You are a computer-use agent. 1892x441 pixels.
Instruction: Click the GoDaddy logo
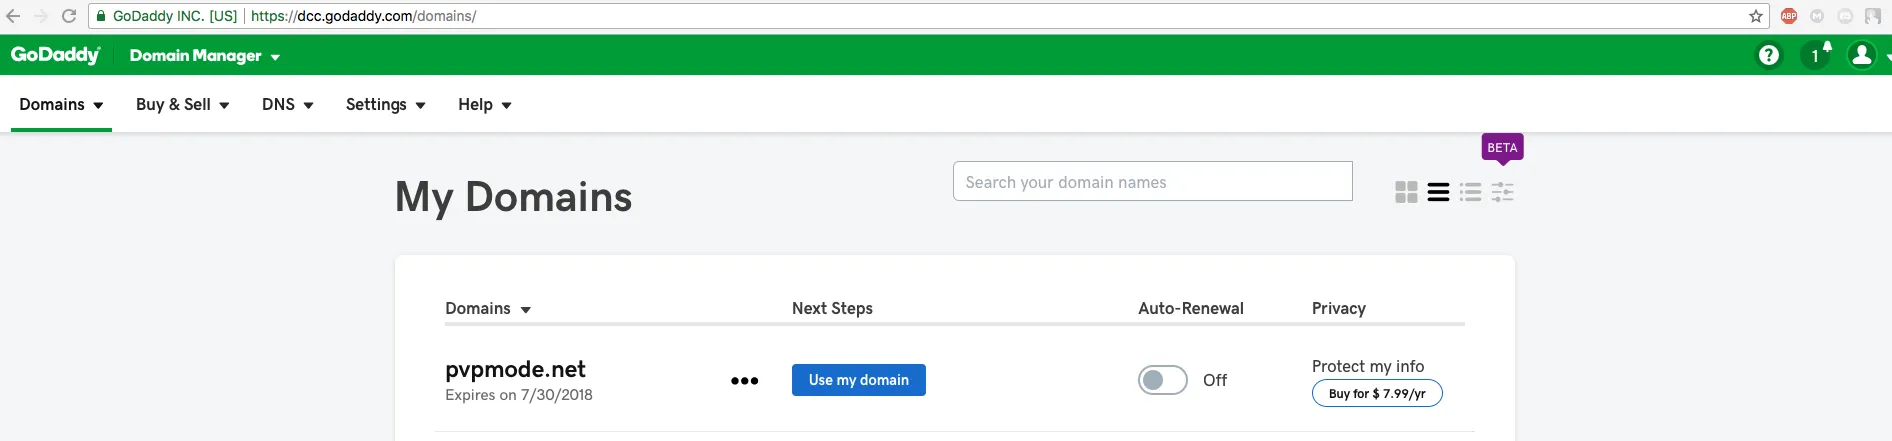coord(56,55)
